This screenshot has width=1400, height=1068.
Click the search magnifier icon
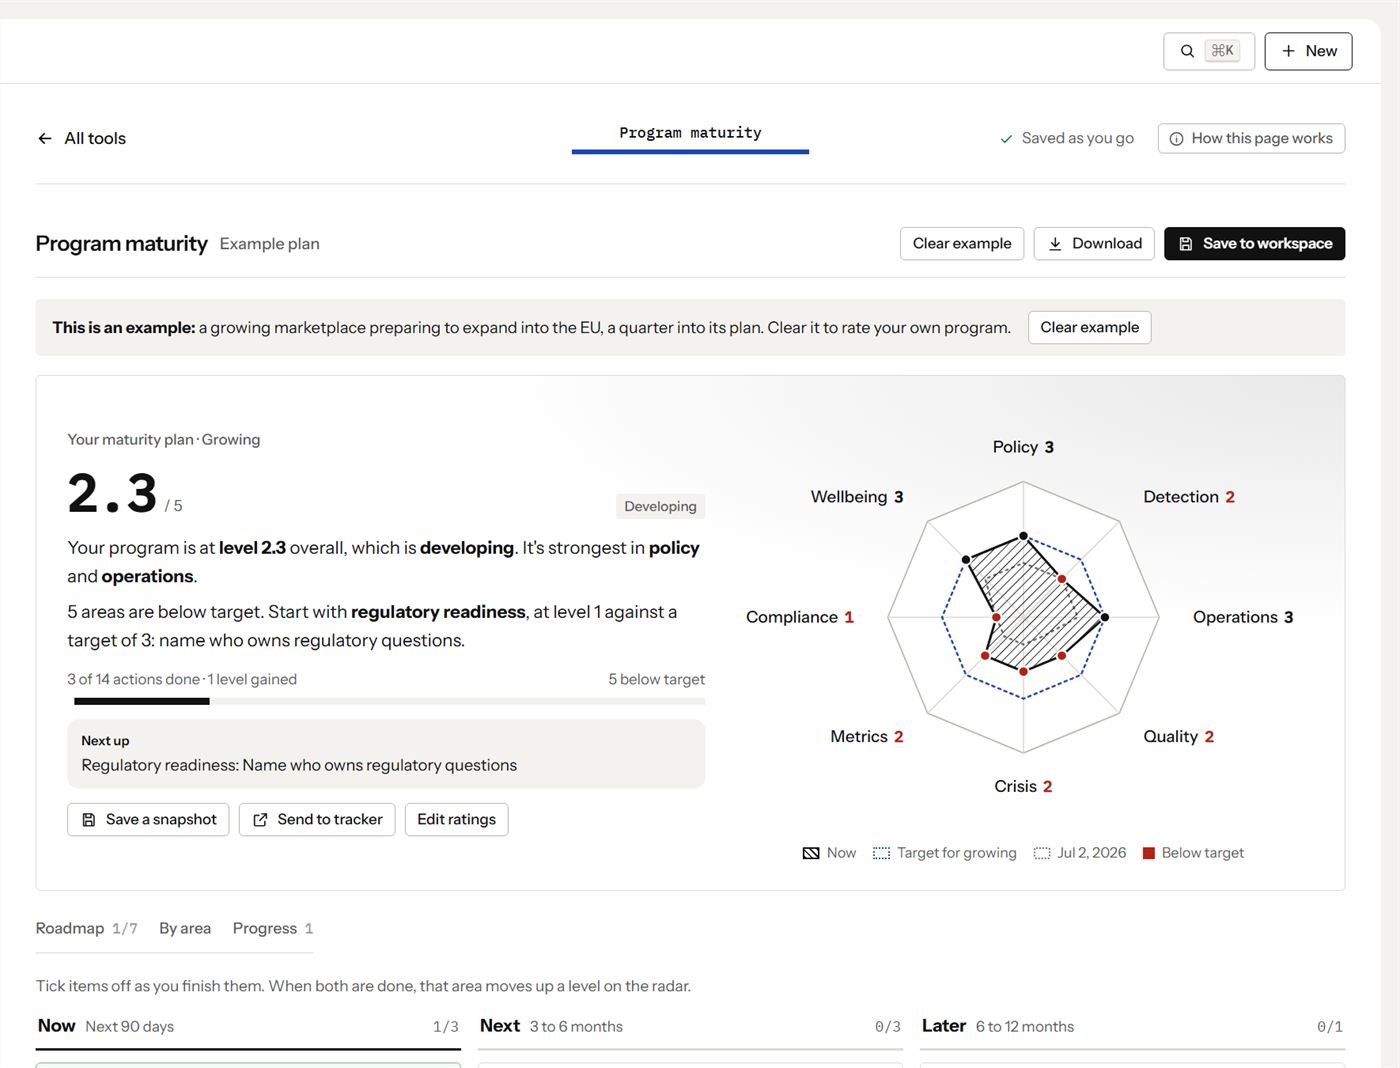tap(1187, 51)
